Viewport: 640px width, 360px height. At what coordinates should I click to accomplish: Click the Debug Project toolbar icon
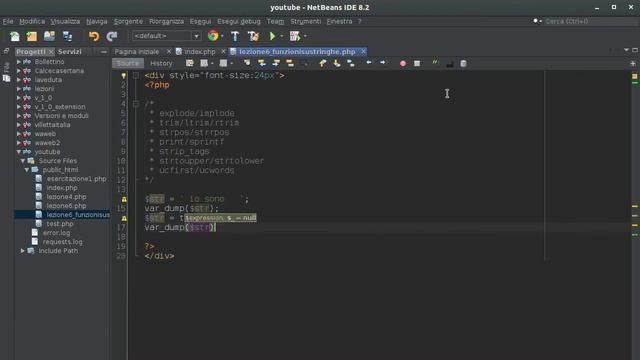point(295,36)
